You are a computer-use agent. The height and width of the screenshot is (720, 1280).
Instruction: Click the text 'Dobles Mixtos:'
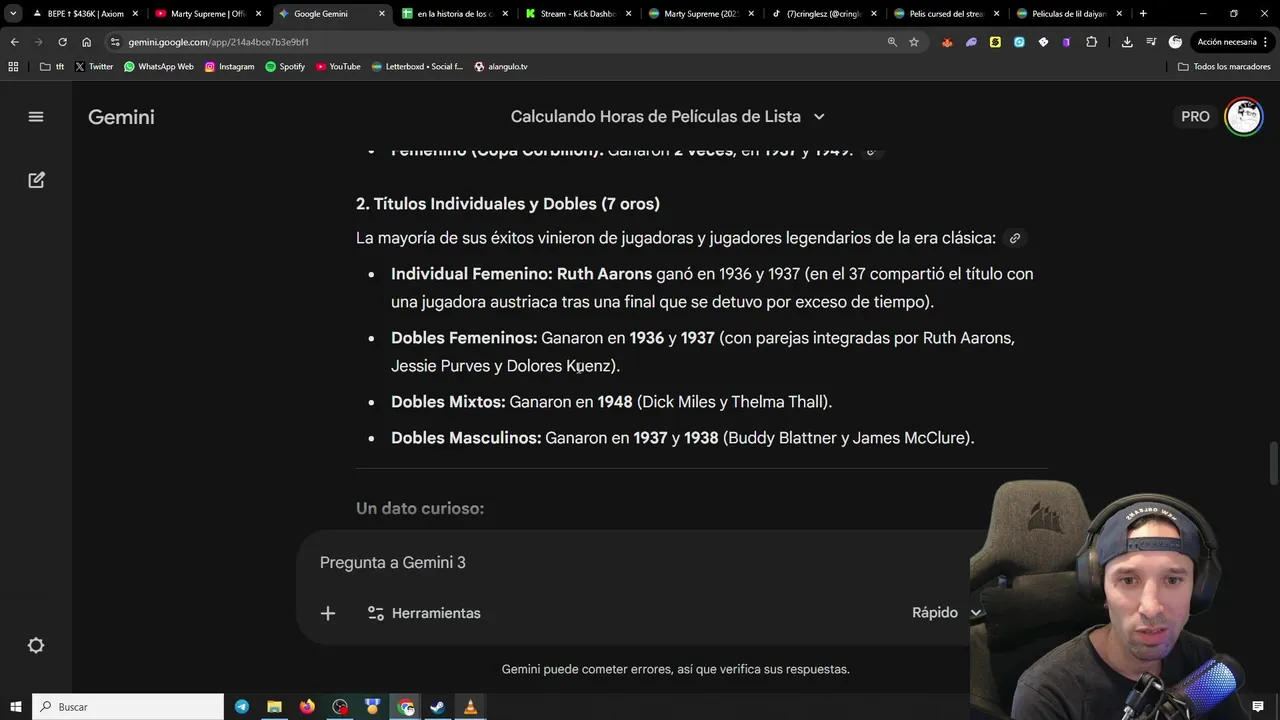click(x=448, y=402)
